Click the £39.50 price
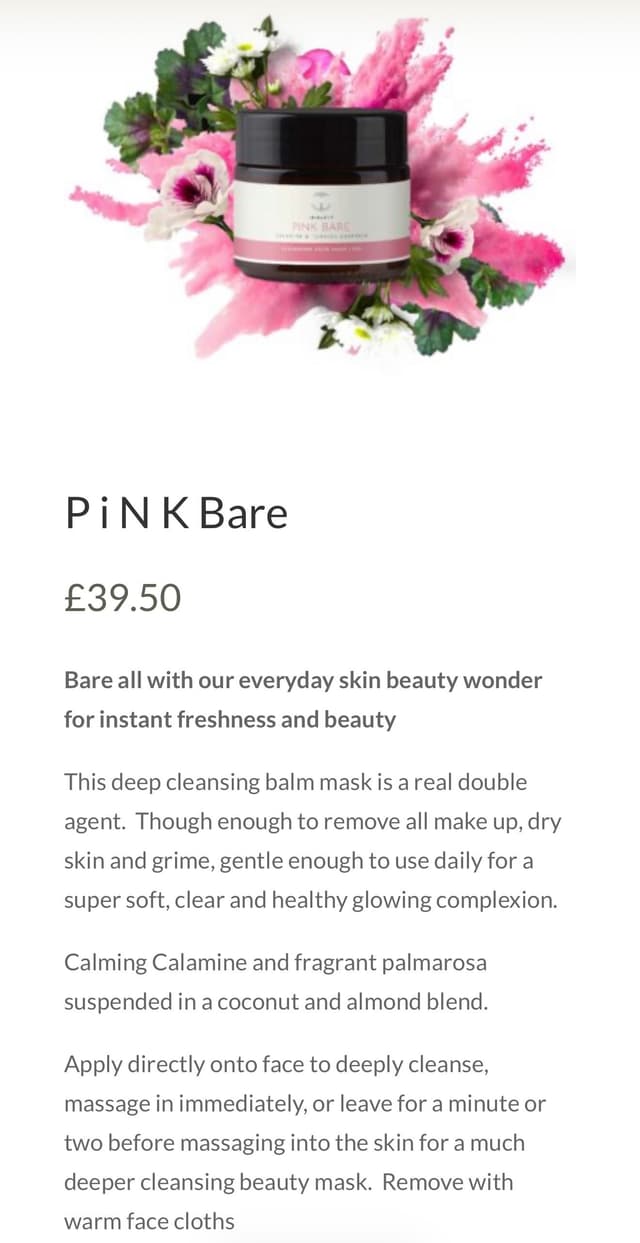 pyautogui.click(x=122, y=598)
